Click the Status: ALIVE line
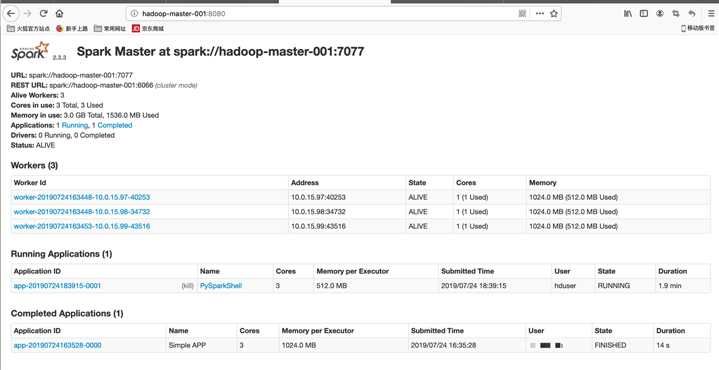The width and height of the screenshot is (719, 370). coord(33,145)
